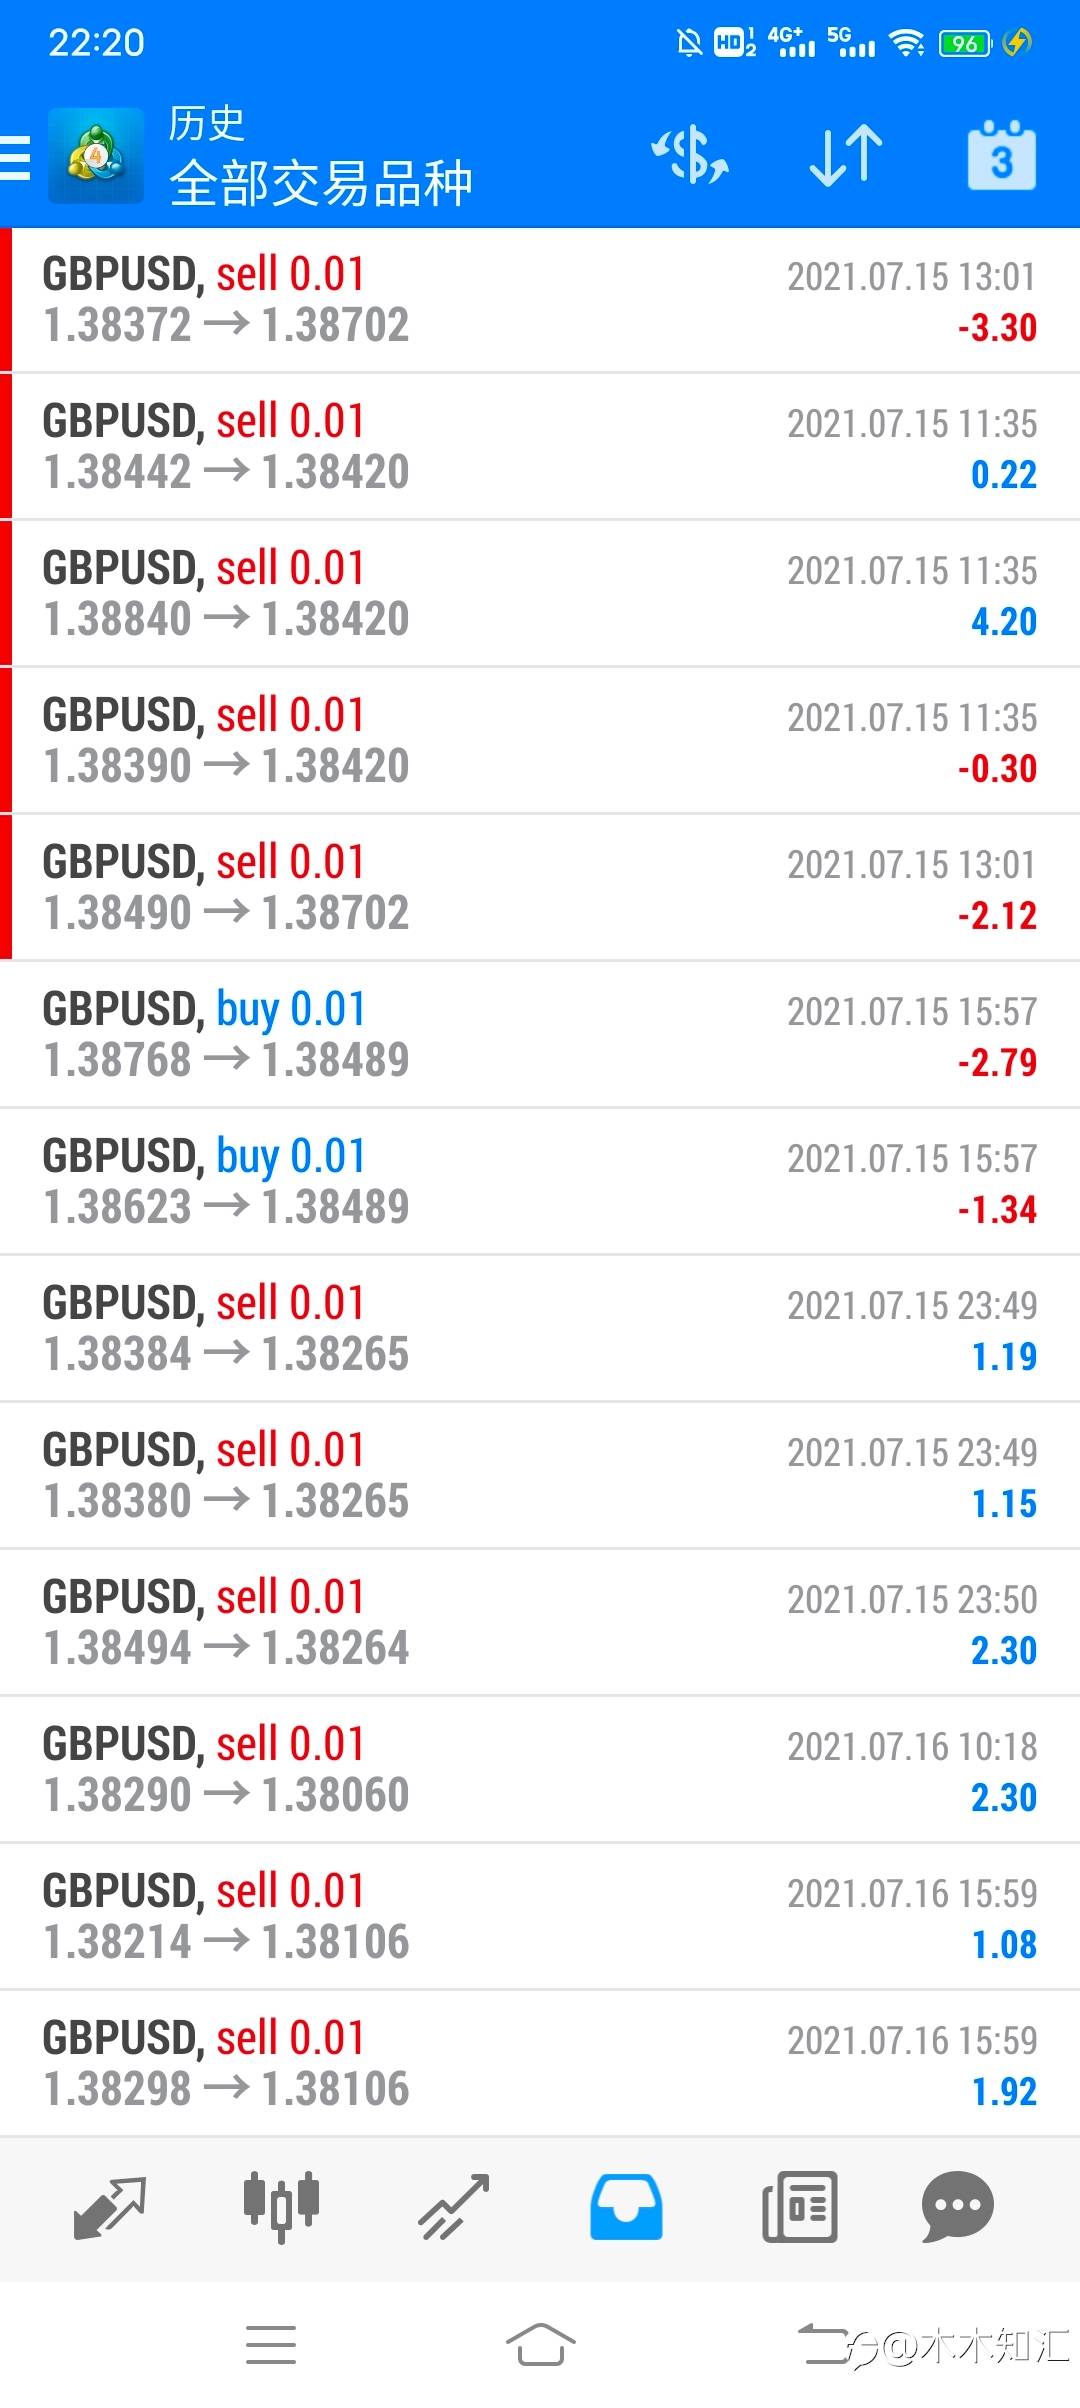Viewport: 1080px width, 2408px height.
Task: Open the last trade with 1.92 profit
Action: click(540, 2063)
